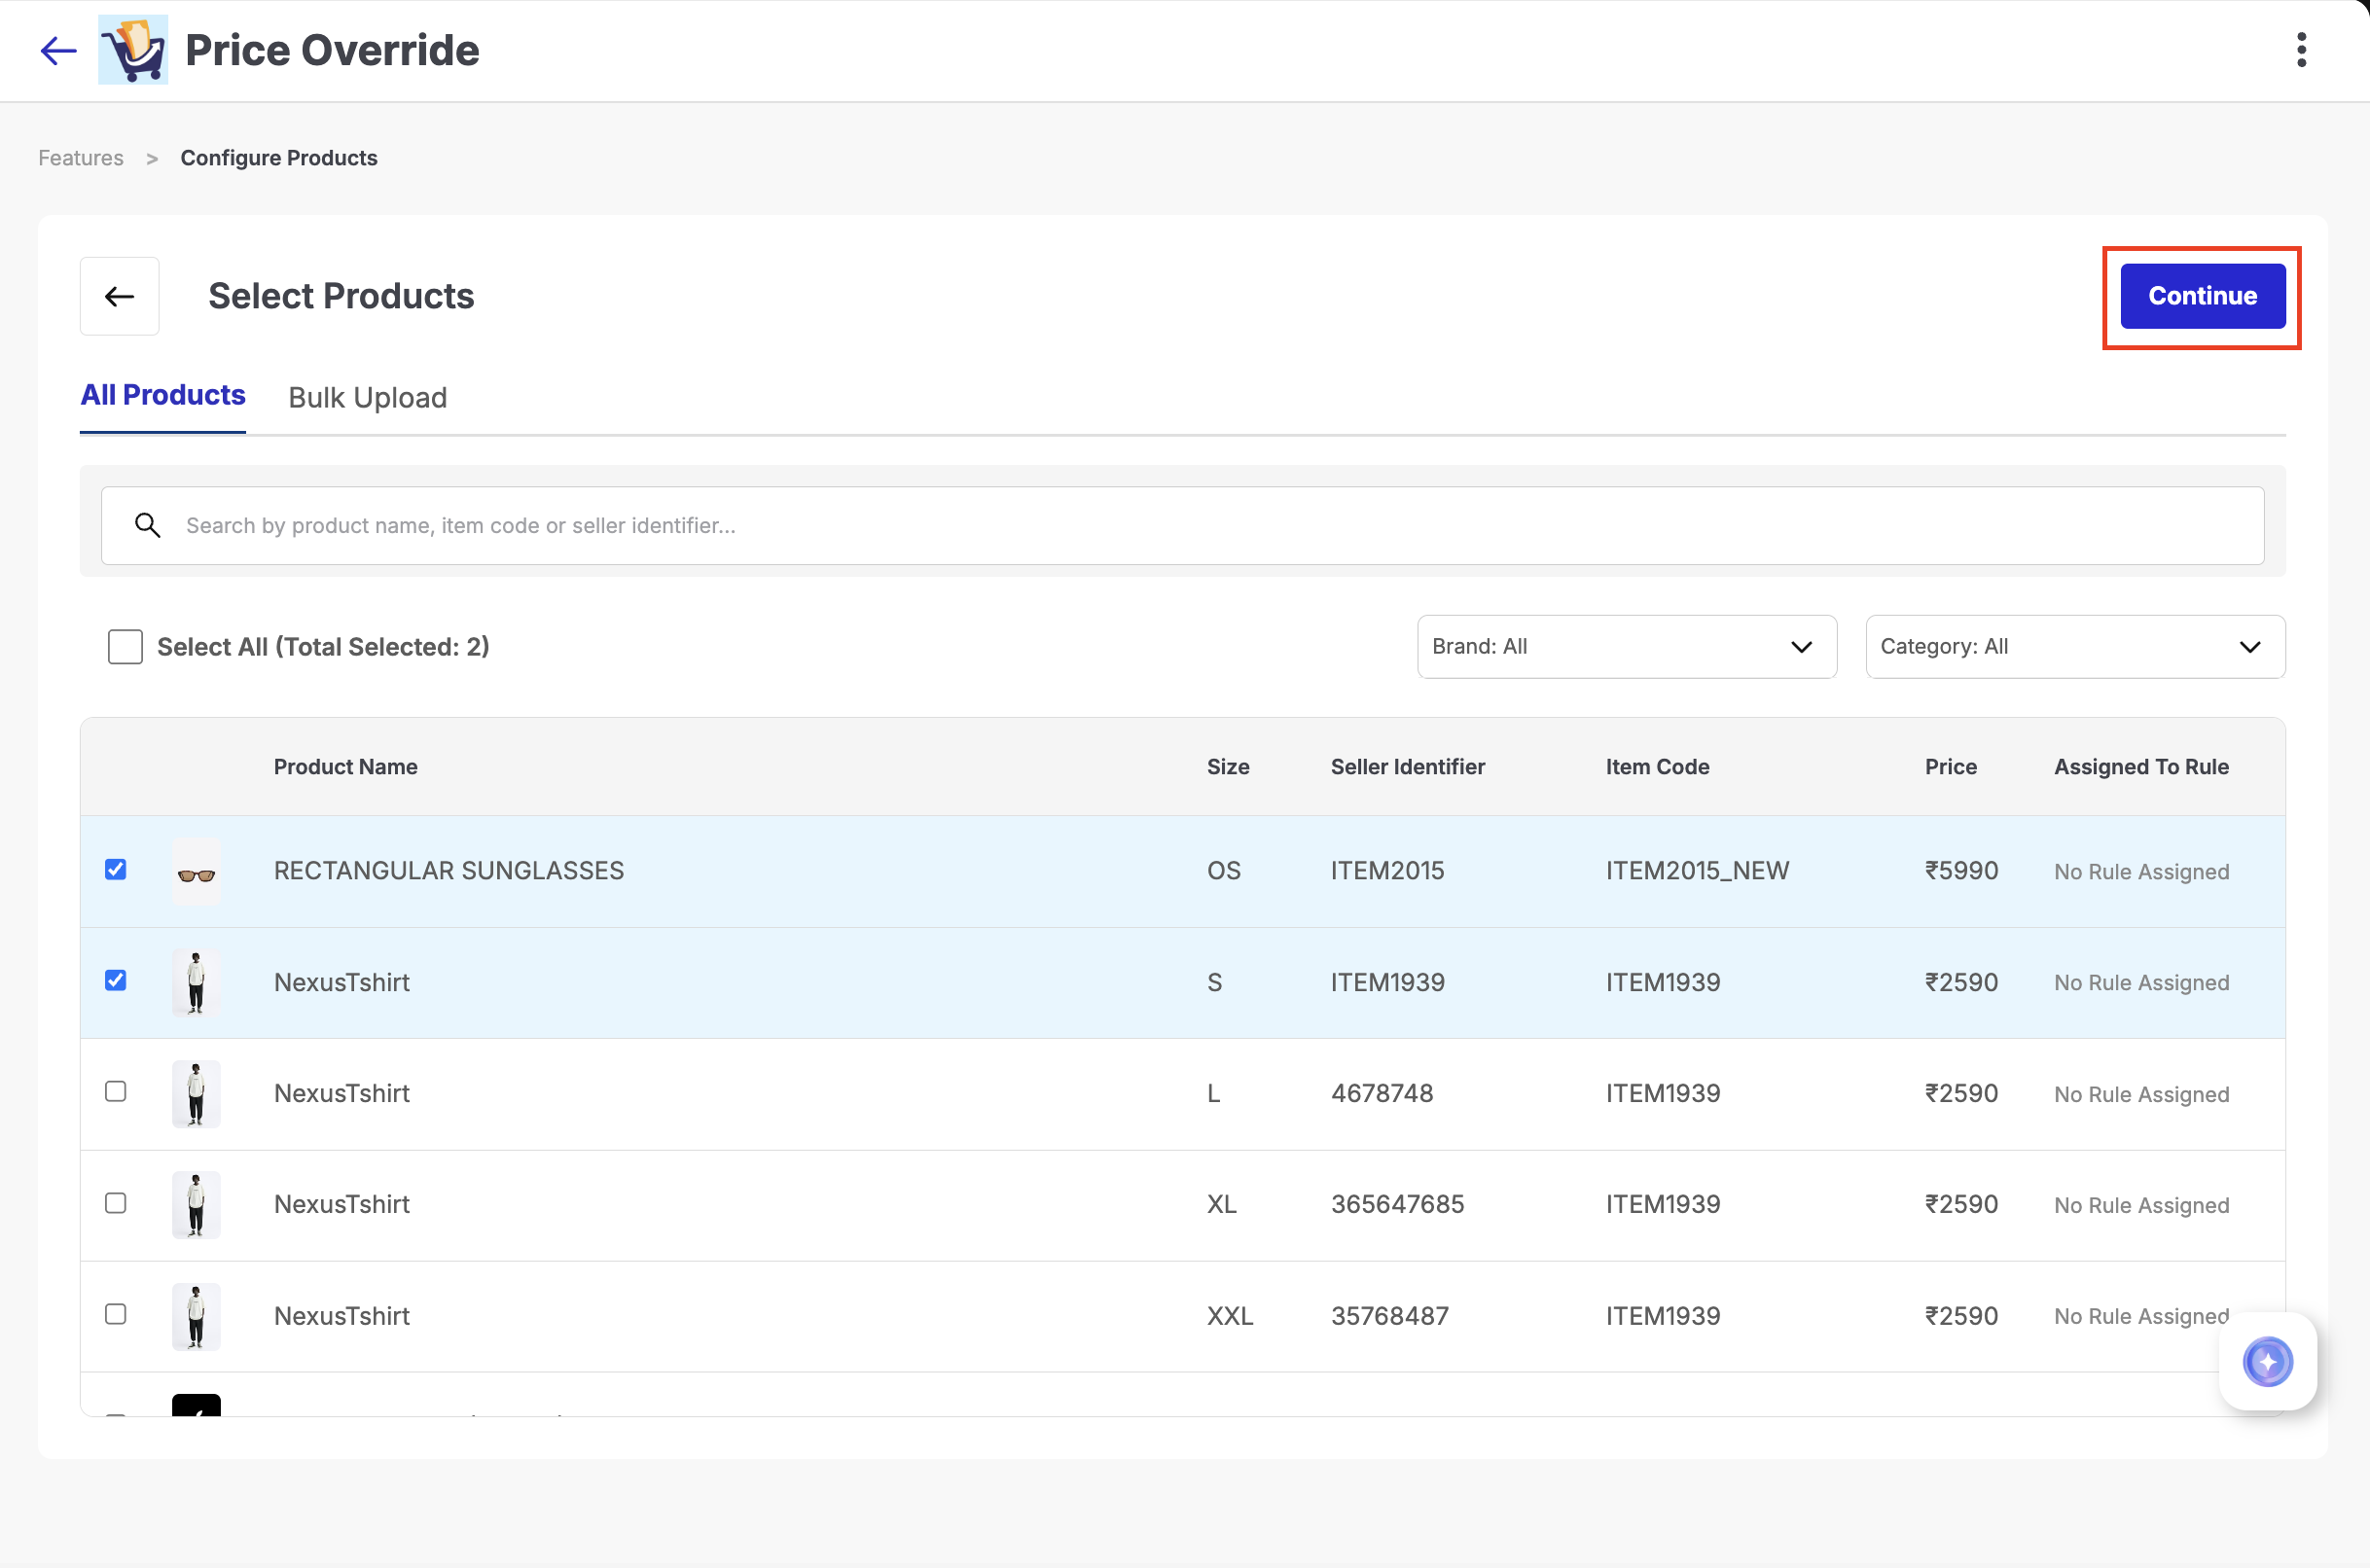Click the Seller Identifier column header

tap(1408, 767)
